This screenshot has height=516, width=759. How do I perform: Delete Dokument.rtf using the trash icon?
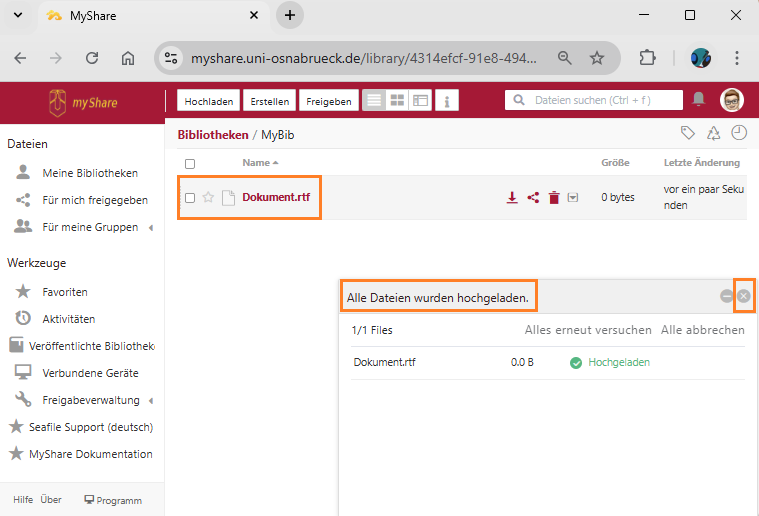click(x=554, y=198)
